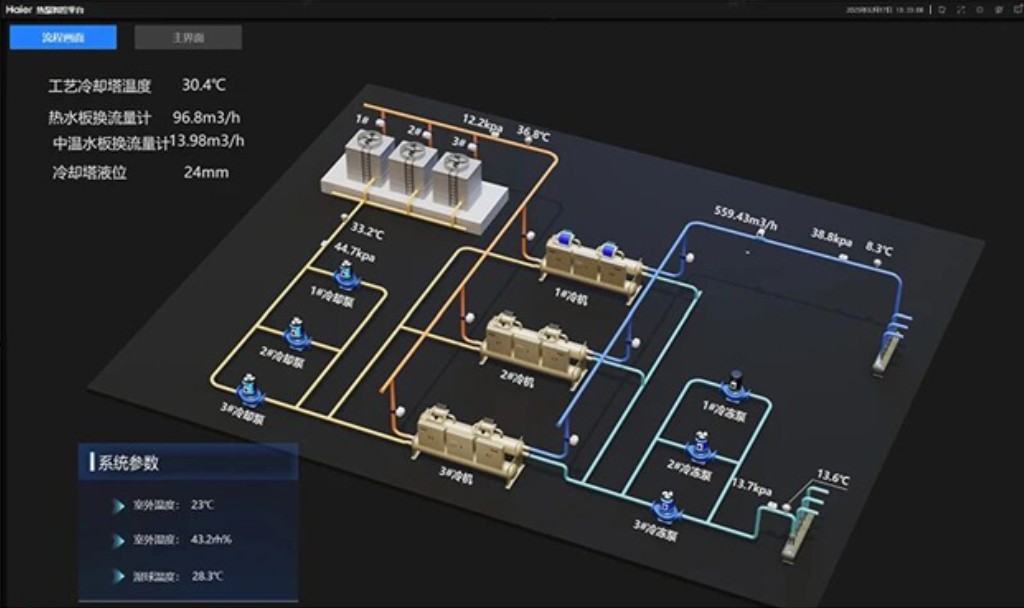Select the 2#冷却泵 pump icon
The width and height of the screenshot is (1024, 608).
[x=296, y=333]
